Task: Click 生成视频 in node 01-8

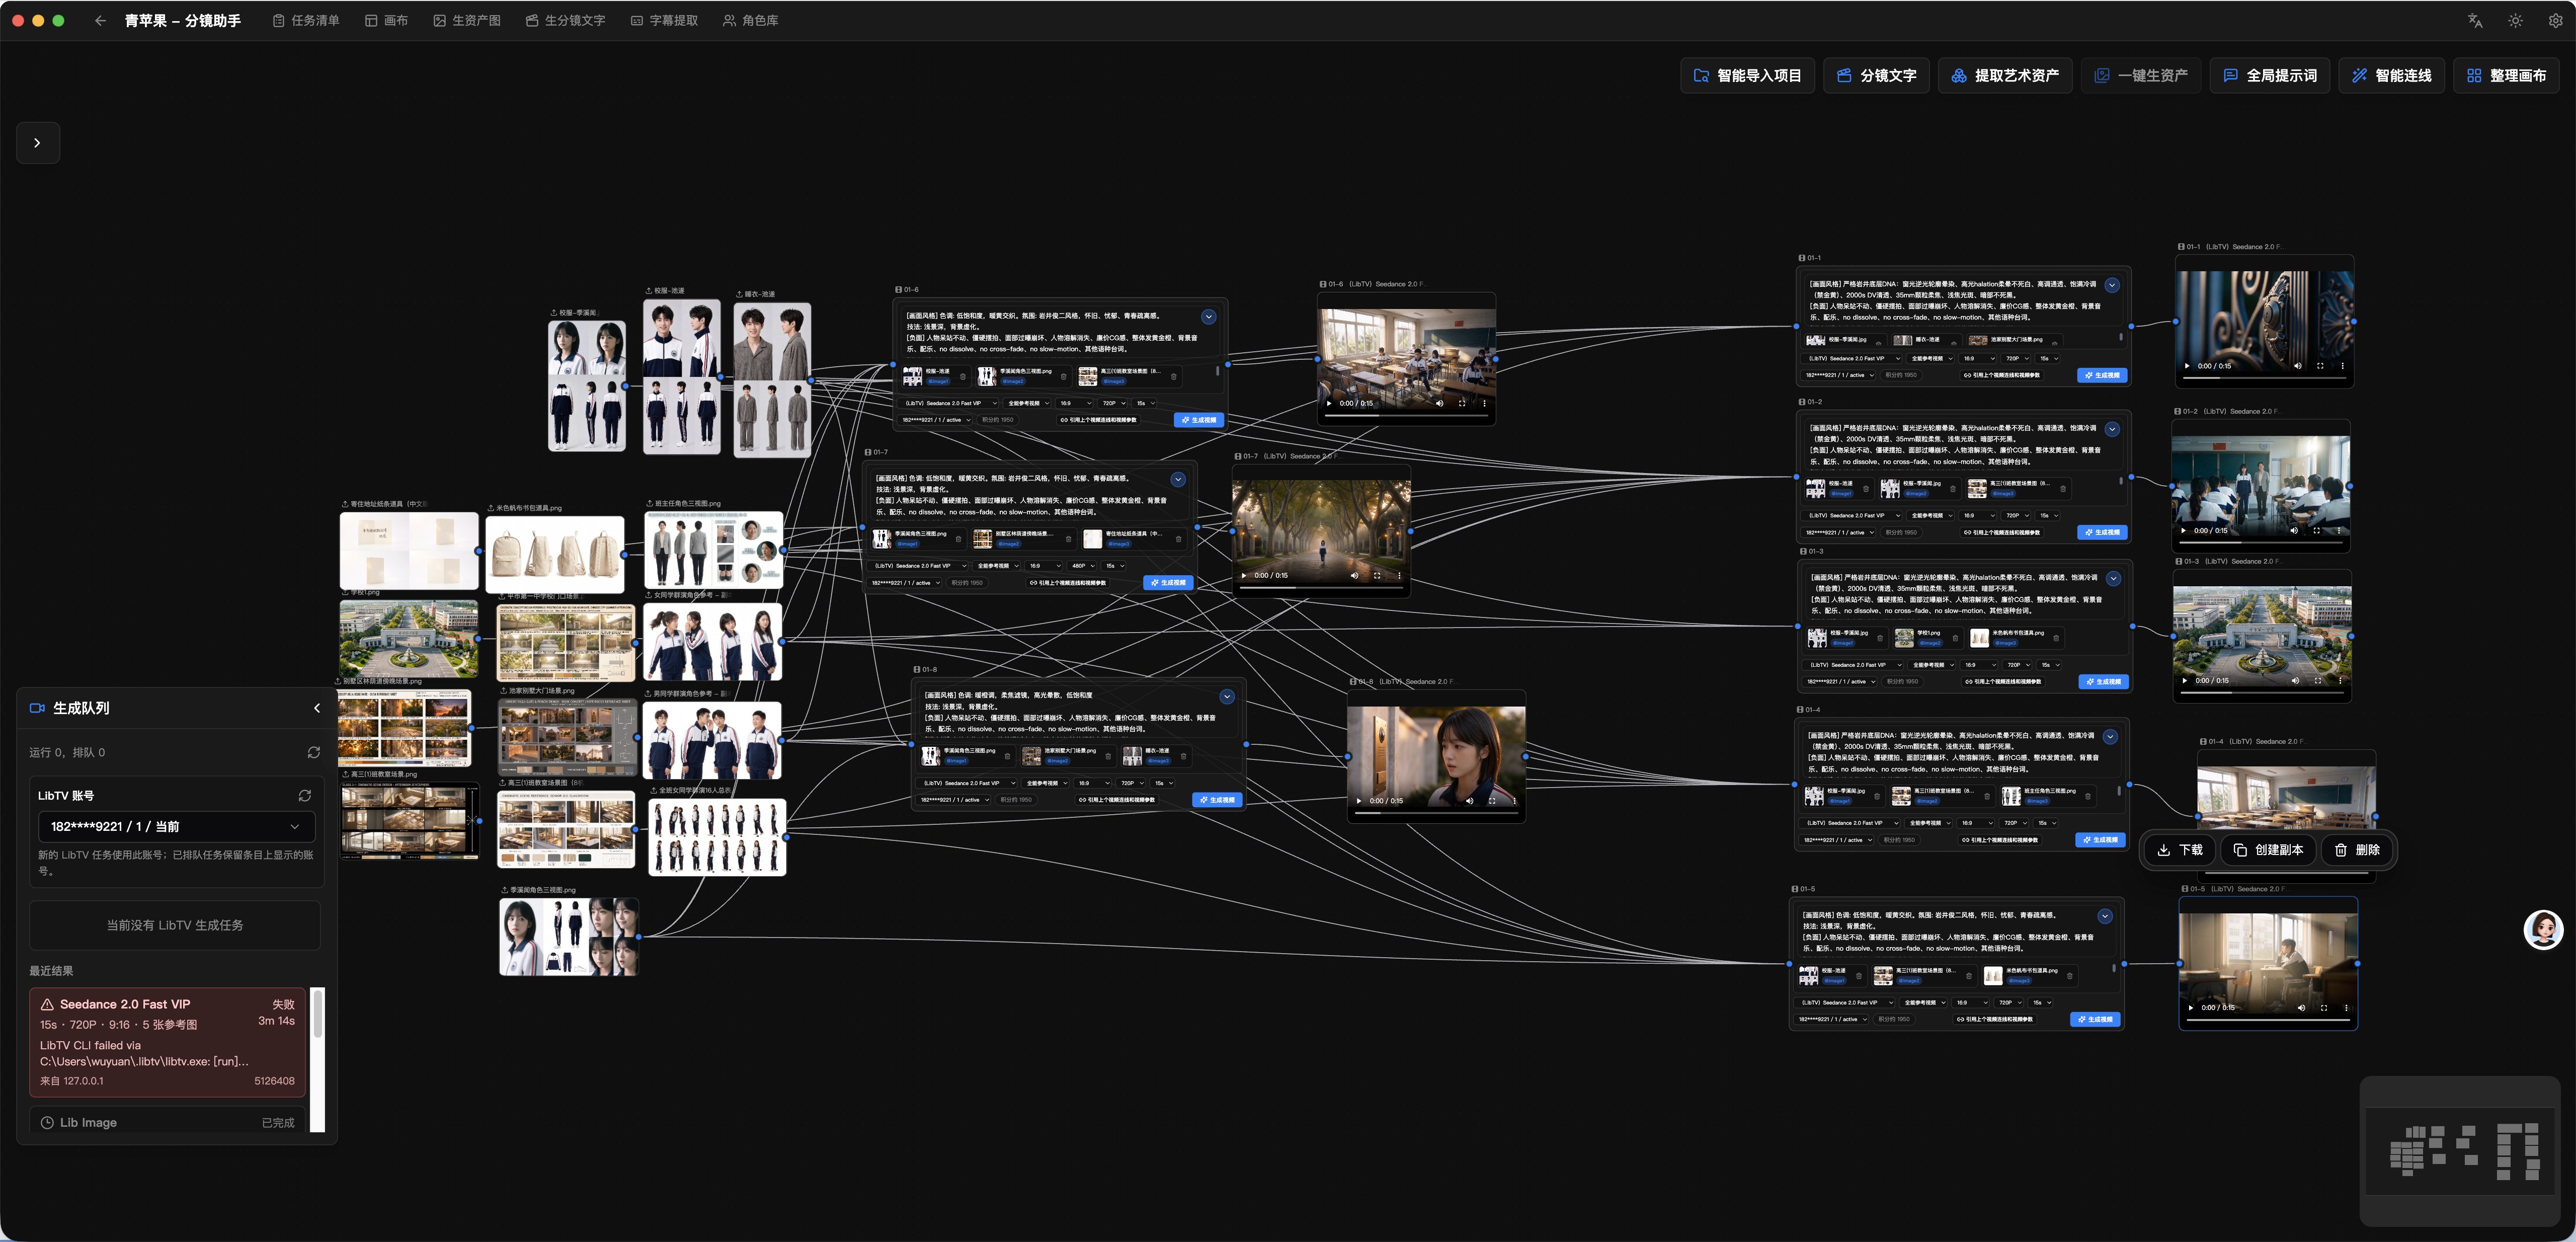Action: pyautogui.click(x=1217, y=800)
